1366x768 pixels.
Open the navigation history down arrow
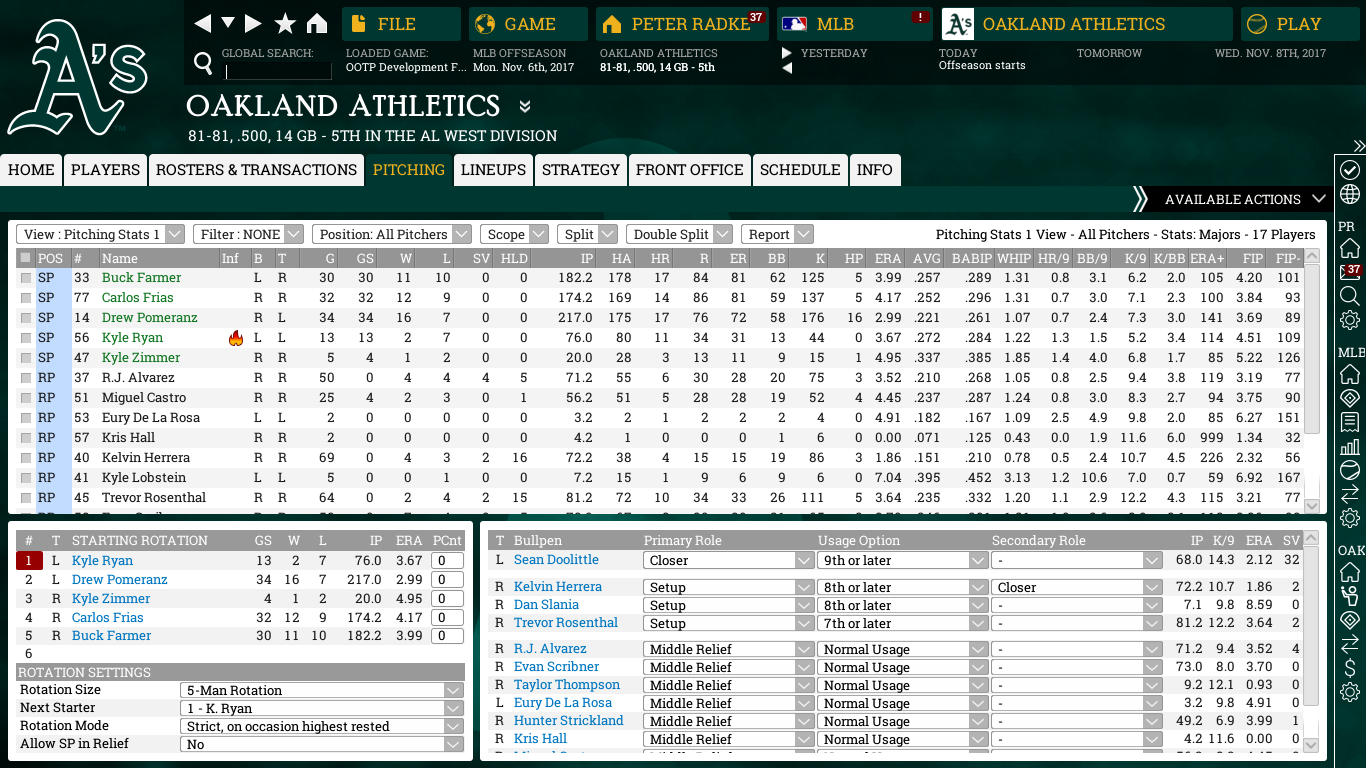point(228,23)
